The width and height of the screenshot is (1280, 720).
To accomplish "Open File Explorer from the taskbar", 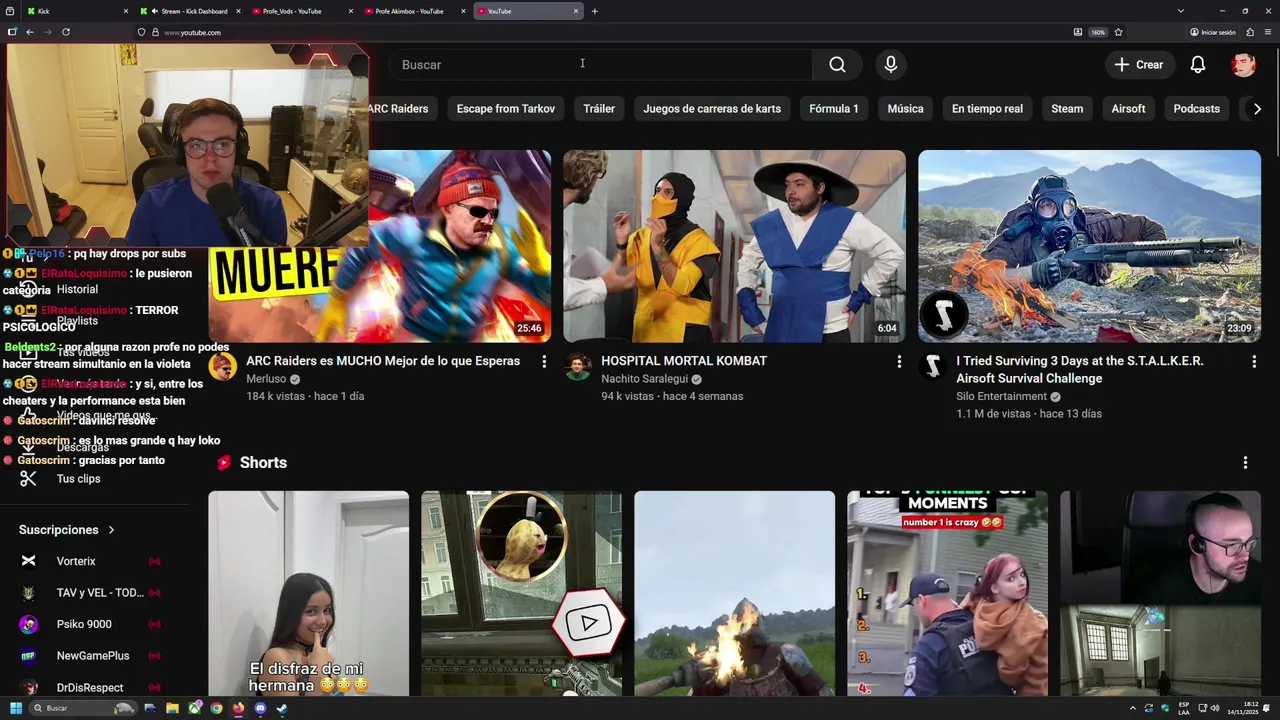I will pos(172,708).
